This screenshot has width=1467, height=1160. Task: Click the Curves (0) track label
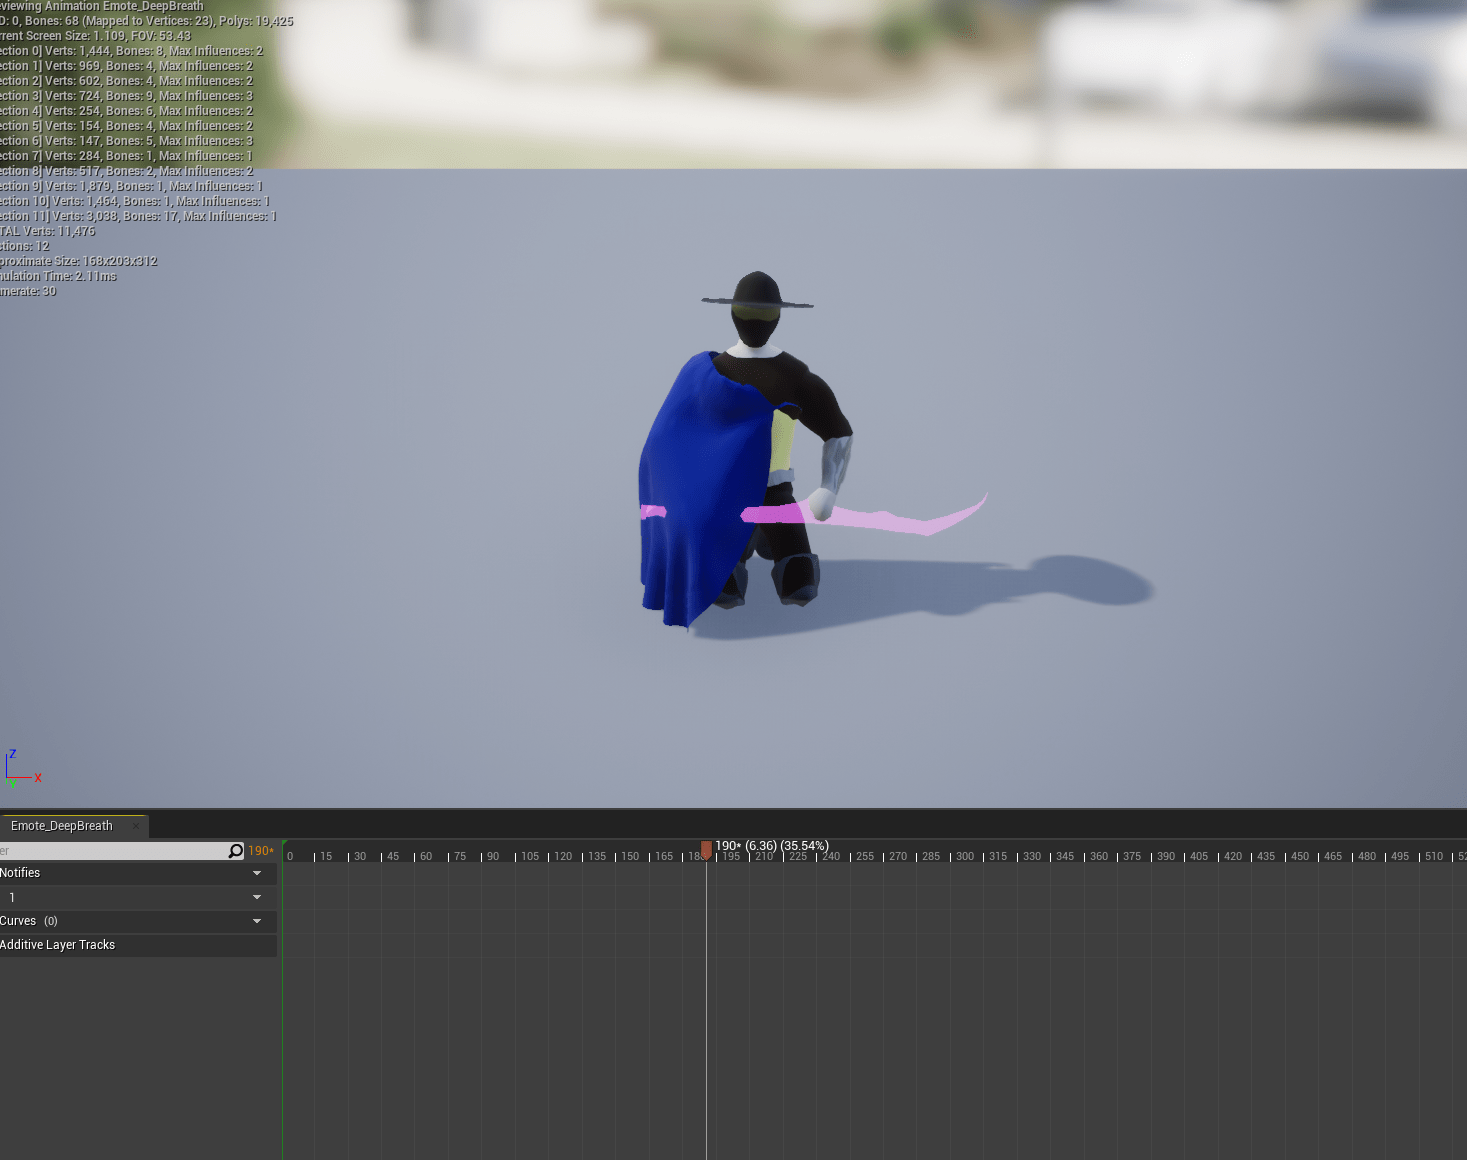29,921
